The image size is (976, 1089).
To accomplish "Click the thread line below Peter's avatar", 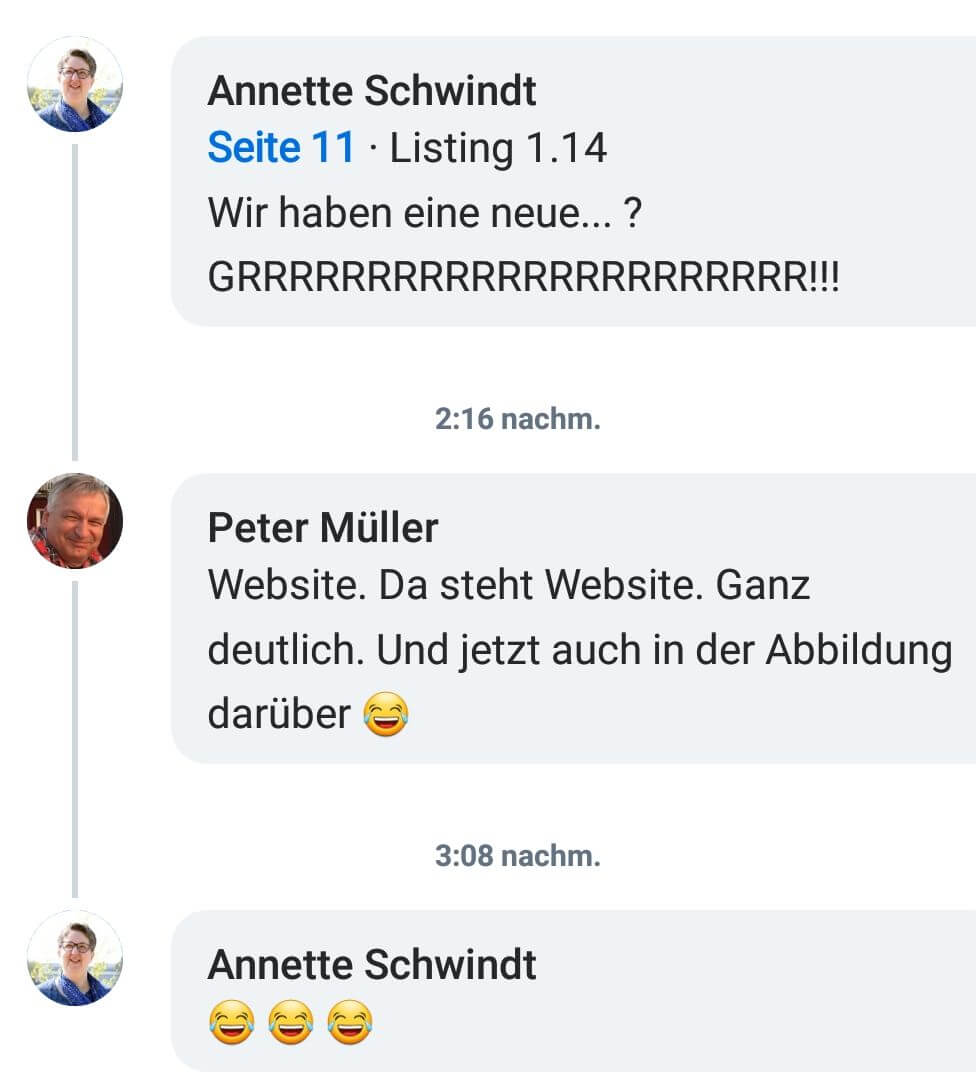I will click(75, 740).
